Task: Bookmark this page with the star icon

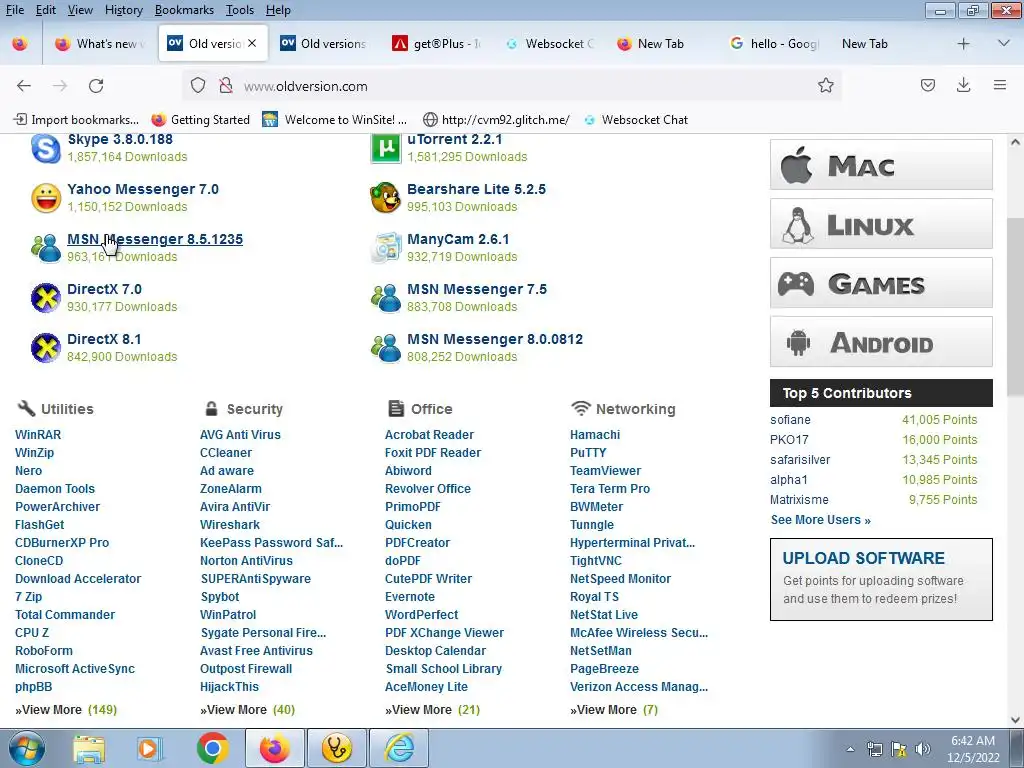Action: pyautogui.click(x=825, y=86)
